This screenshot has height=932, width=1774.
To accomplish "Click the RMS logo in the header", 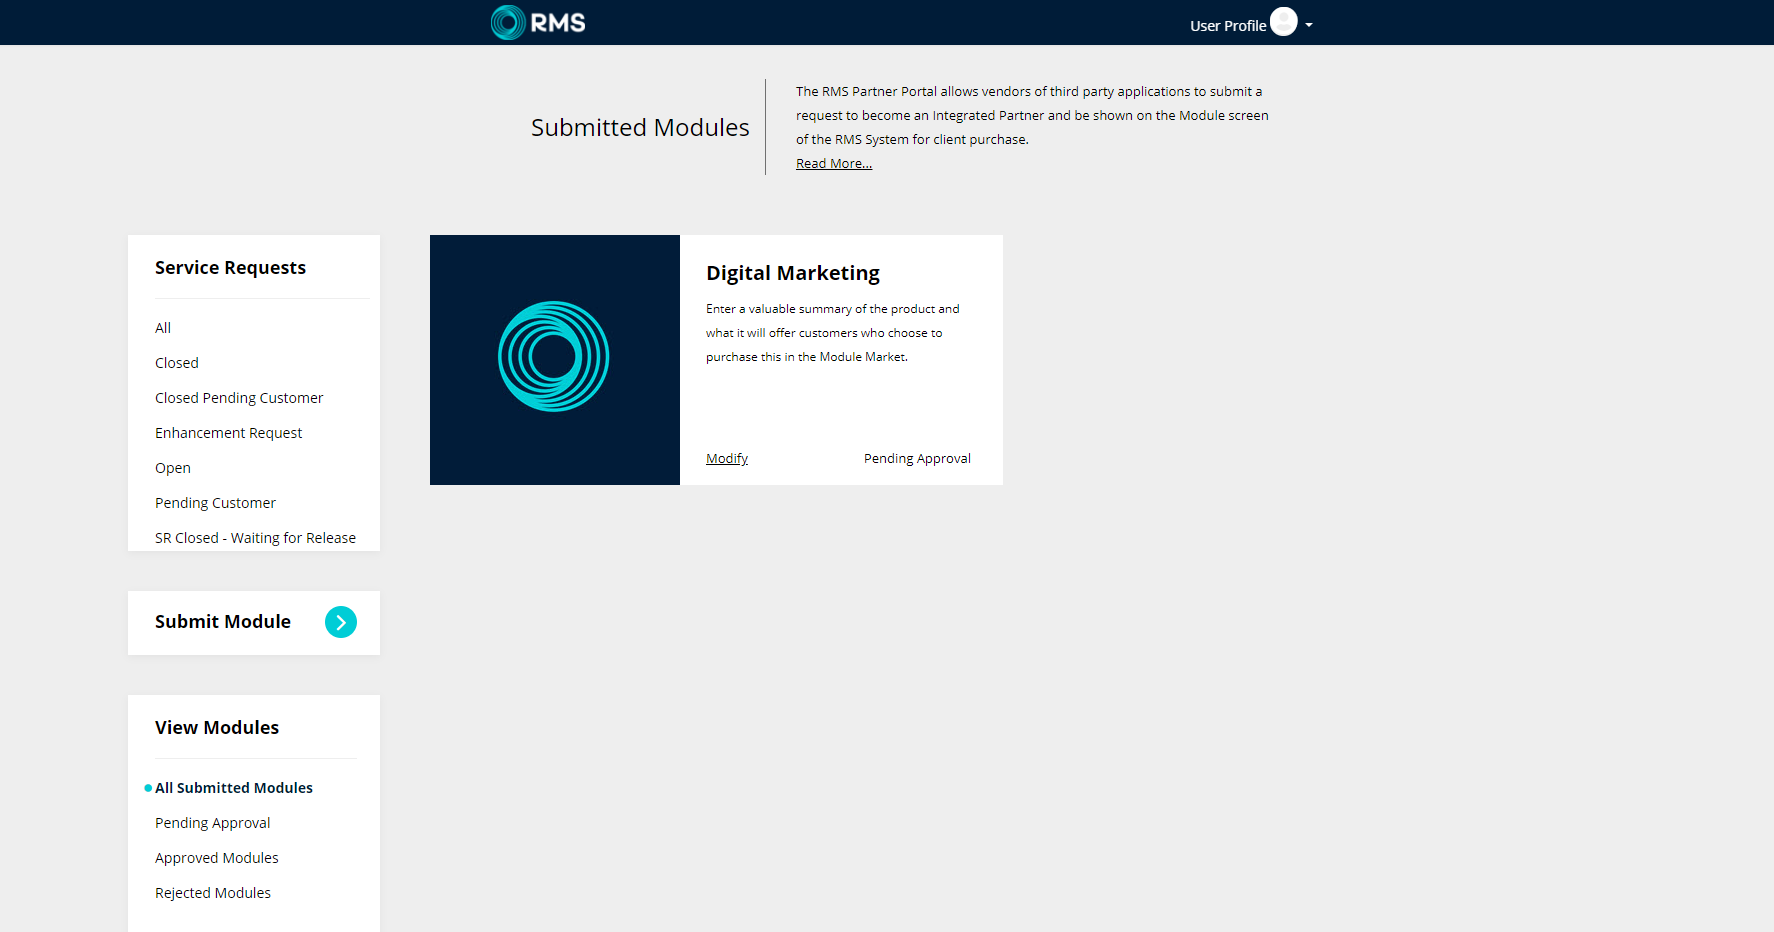I will coord(538,22).
